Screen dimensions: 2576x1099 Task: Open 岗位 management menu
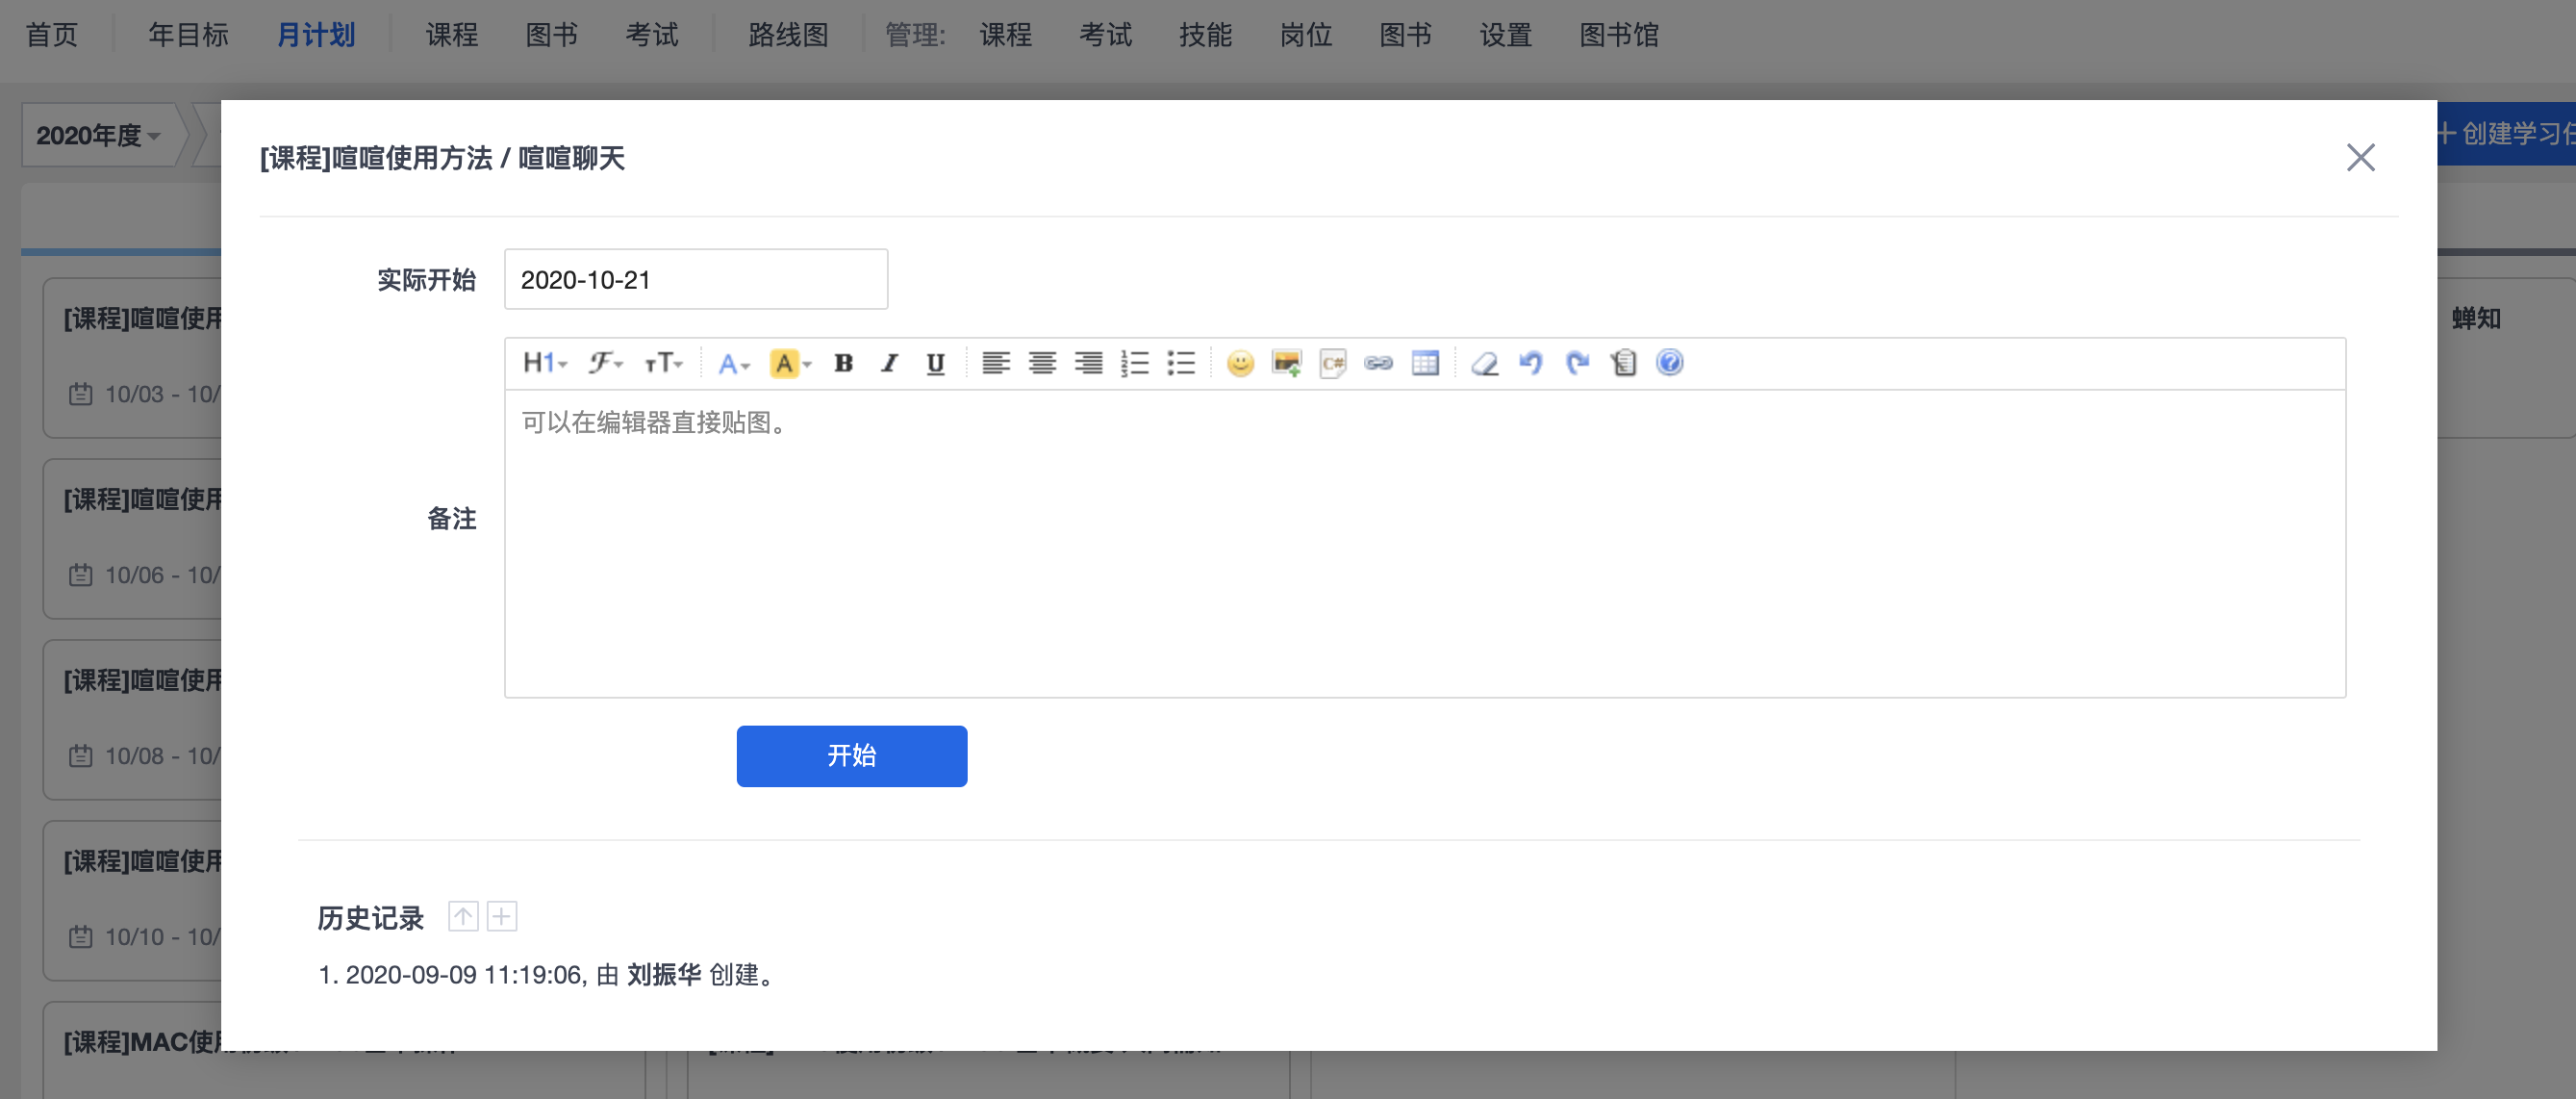(x=1306, y=35)
